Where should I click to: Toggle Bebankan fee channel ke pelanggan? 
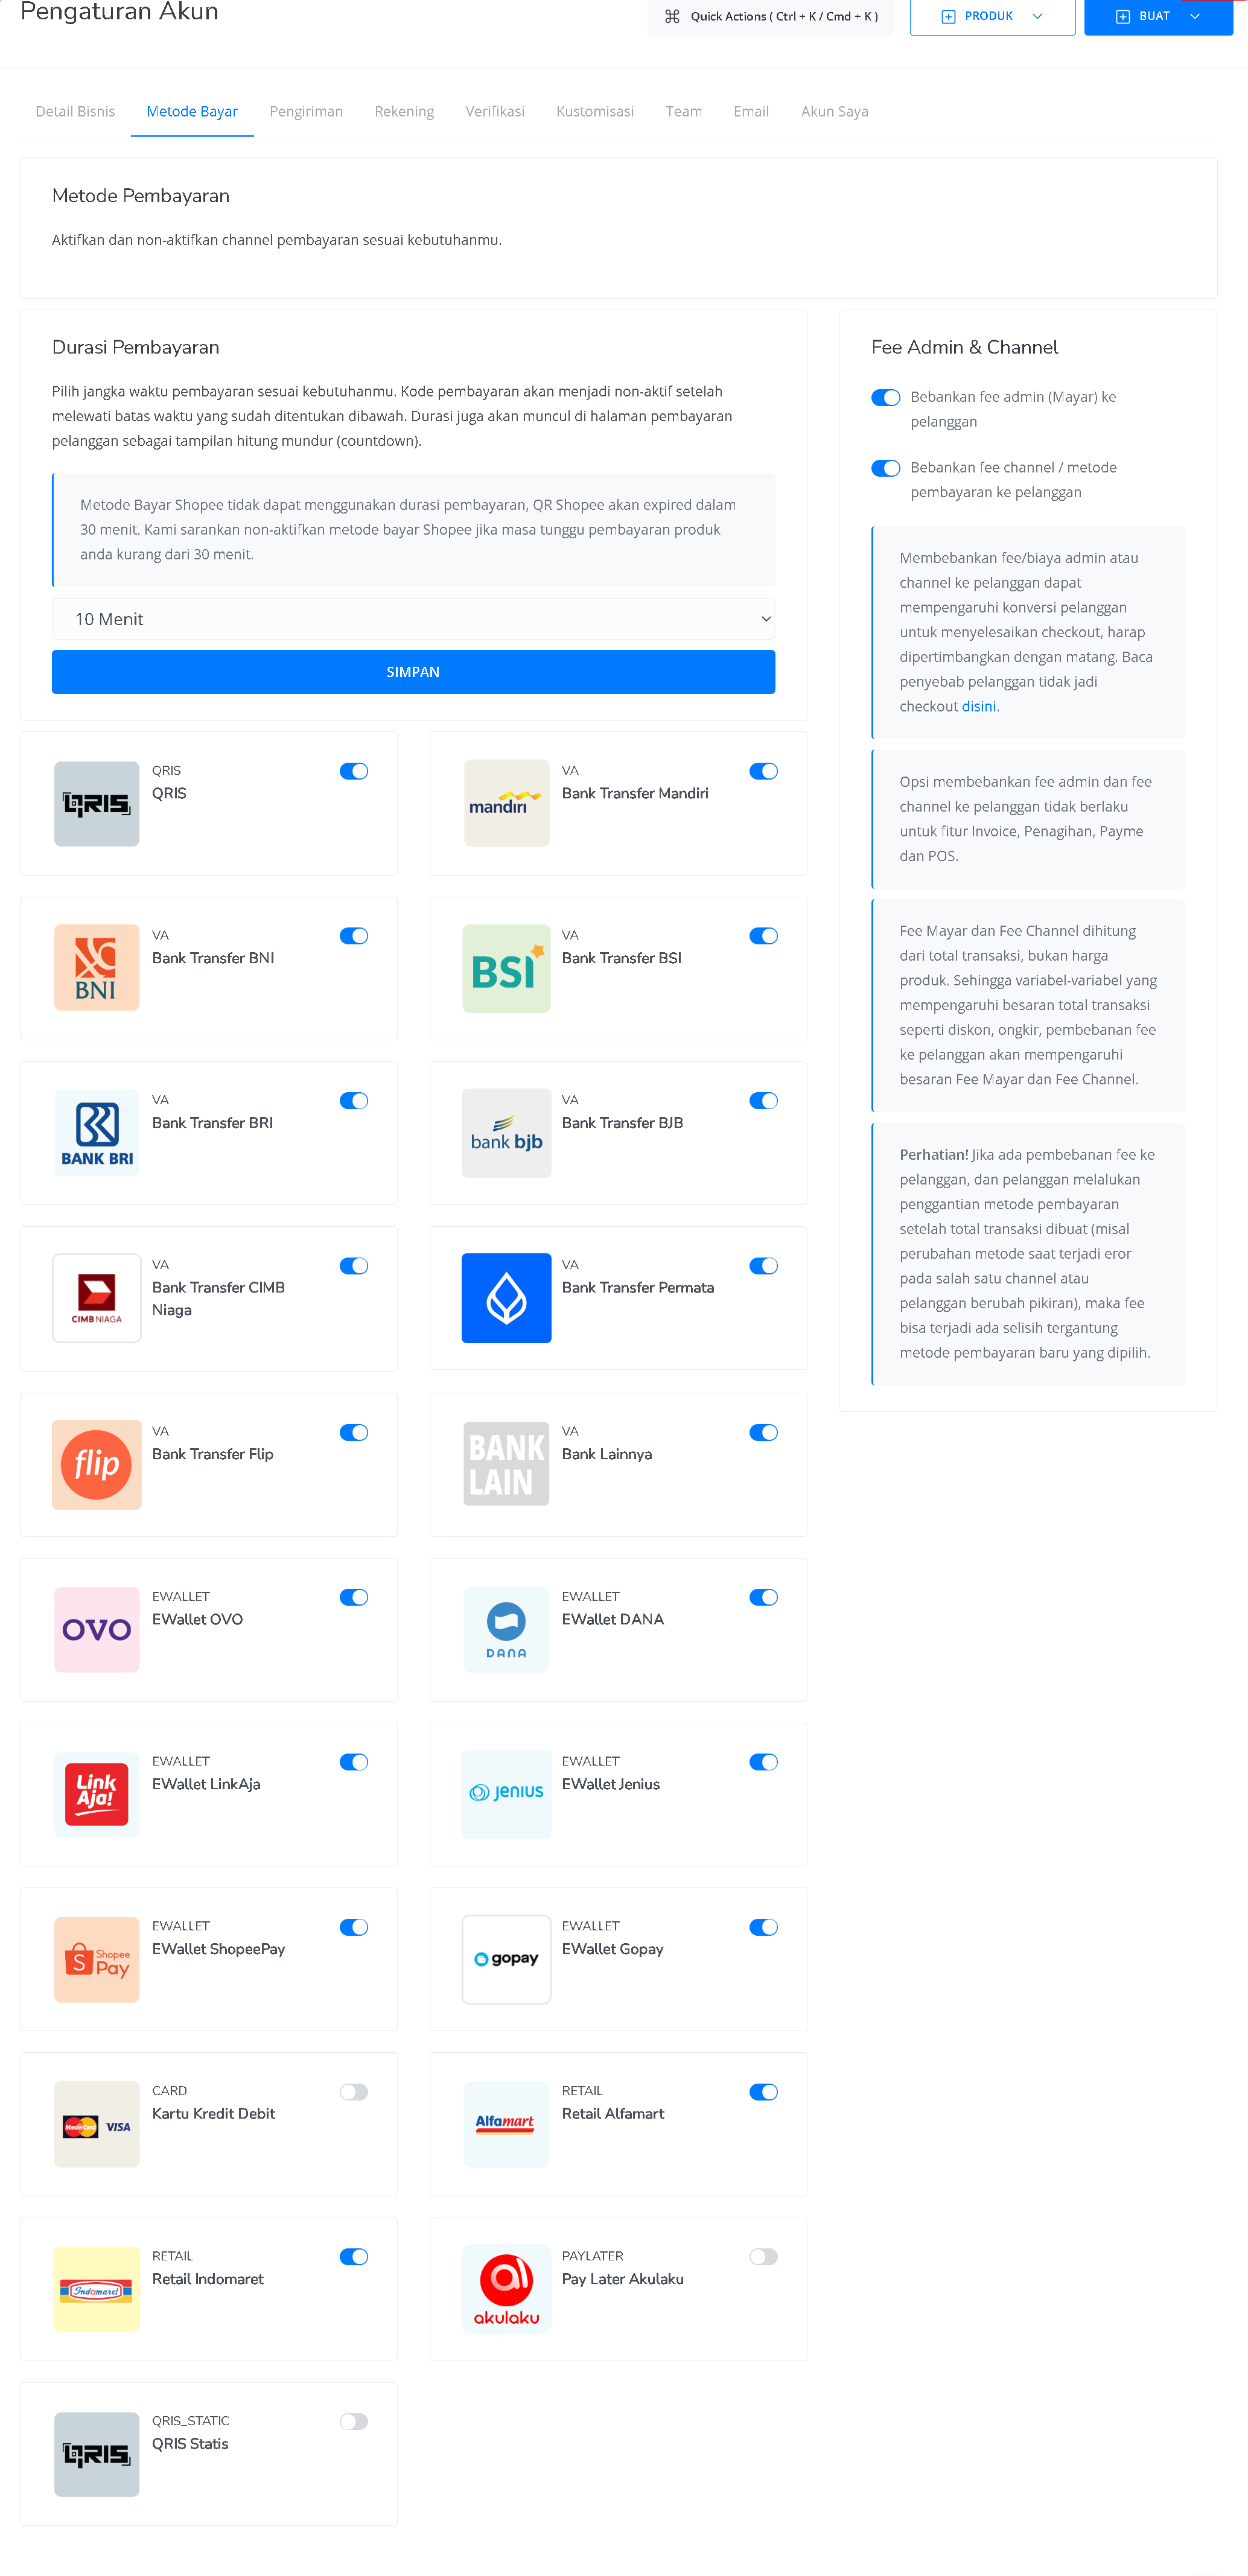tap(886, 468)
